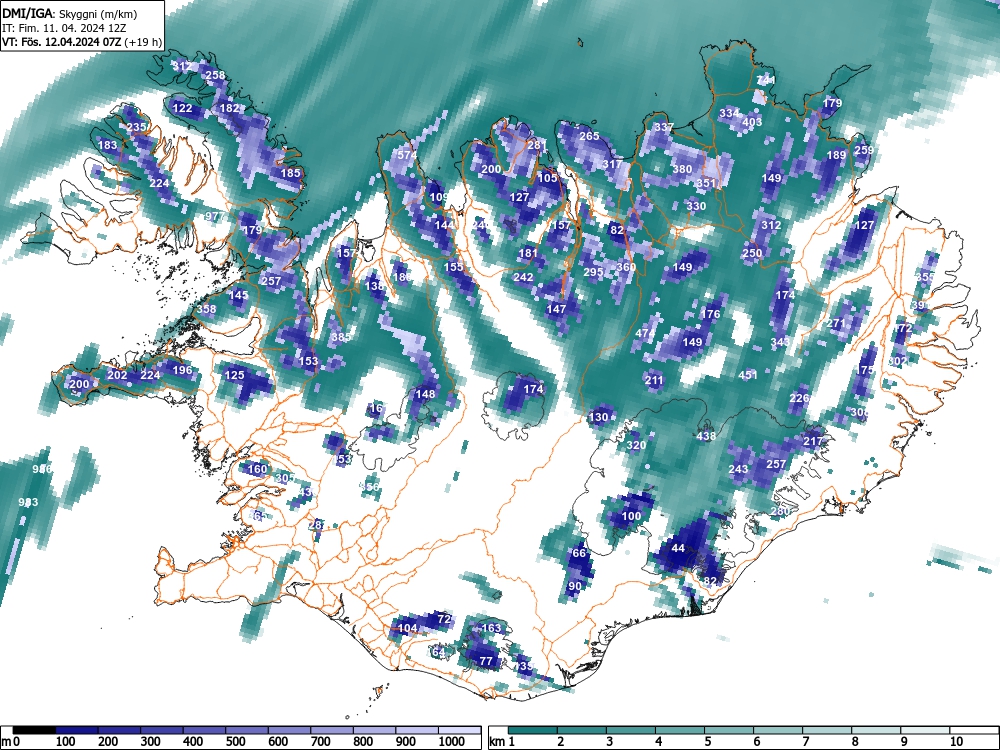The image size is (1000, 750).
Task: Click the visibility label 259
Action: (x=864, y=150)
